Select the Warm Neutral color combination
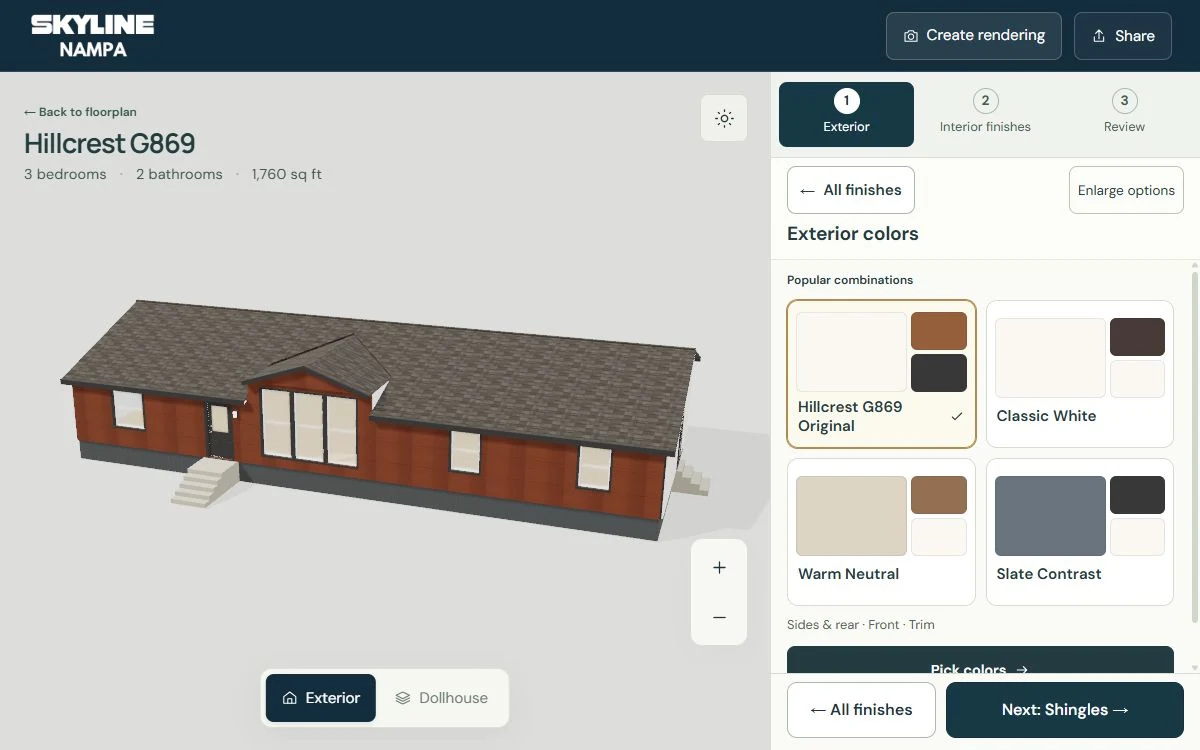This screenshot has height=750, width=1200. click(x=881, y=532)
